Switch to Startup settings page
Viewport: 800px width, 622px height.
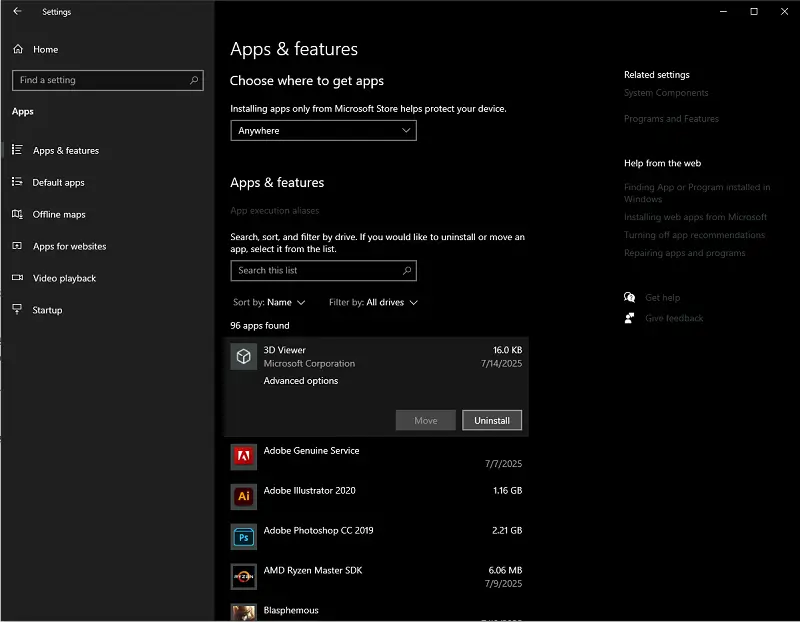coord(47,311)
